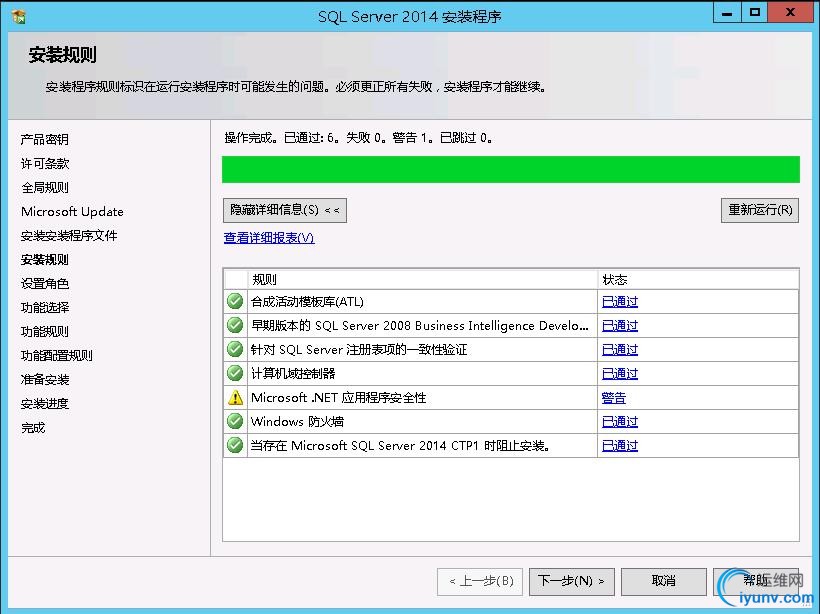Viewport: 820px width, 614px height.
Task: Open 已通过 link for registry consistency rule
Action: [x=620, y=350]
